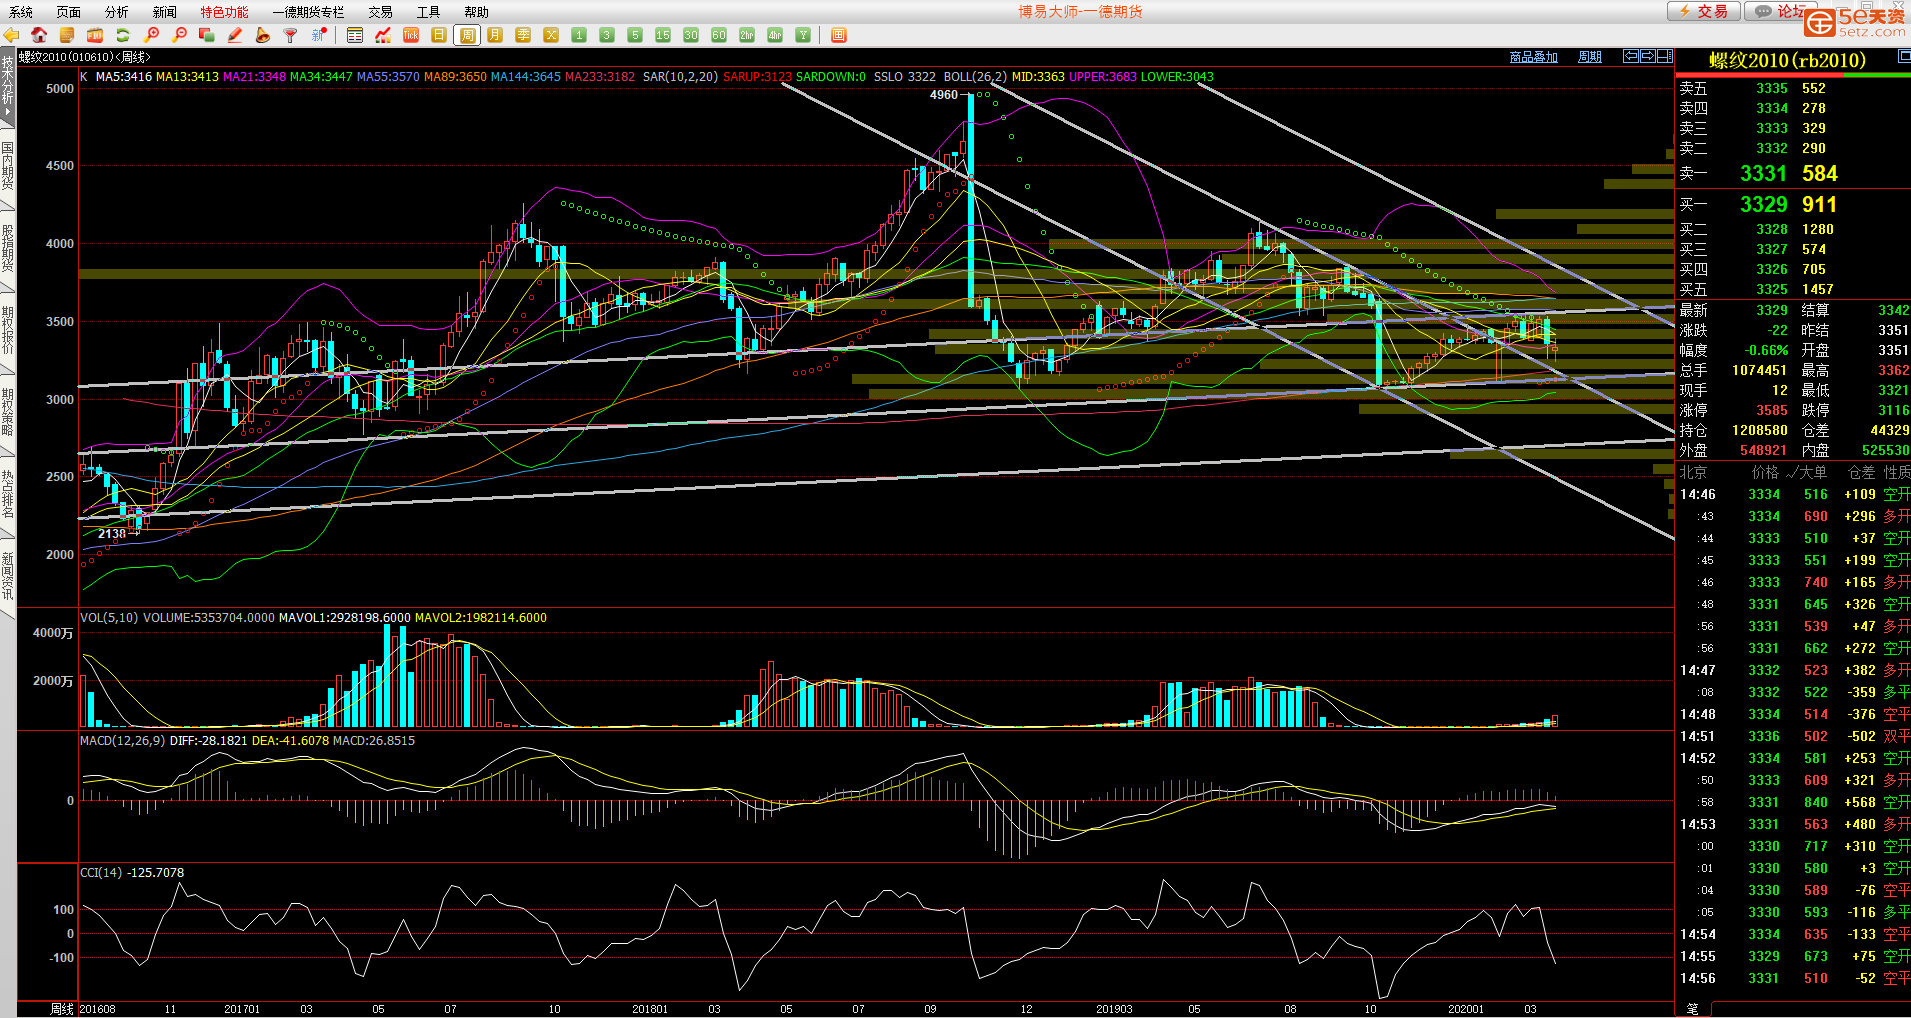Switch to 国内期货 sidebar tab
The width and height of the screenshot is (1911, 1018).
pyautogui.click(x=8, y=165)
